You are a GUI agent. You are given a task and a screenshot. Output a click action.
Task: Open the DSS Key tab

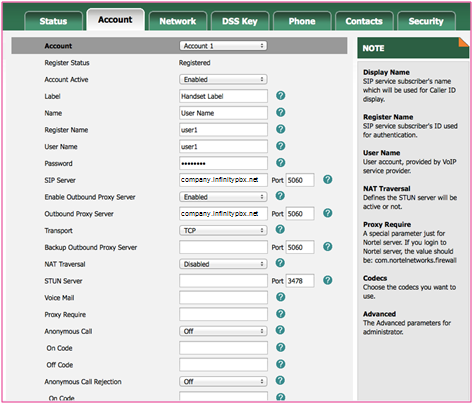pos(240,21)
